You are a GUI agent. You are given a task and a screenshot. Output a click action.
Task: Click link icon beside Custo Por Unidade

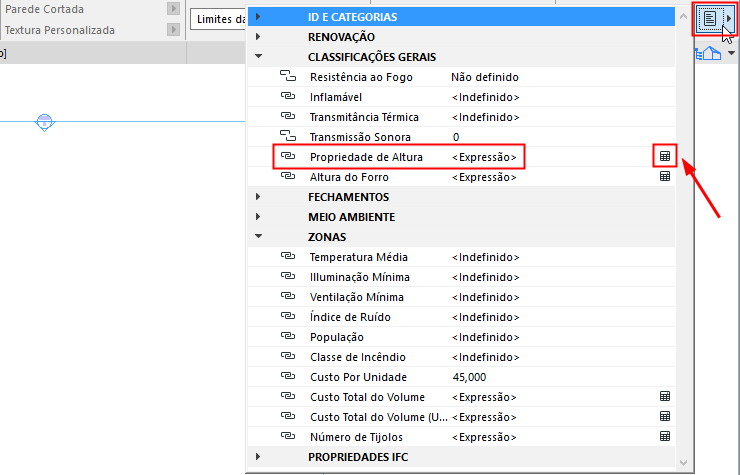pyautogui.click(x=288, y=376)
